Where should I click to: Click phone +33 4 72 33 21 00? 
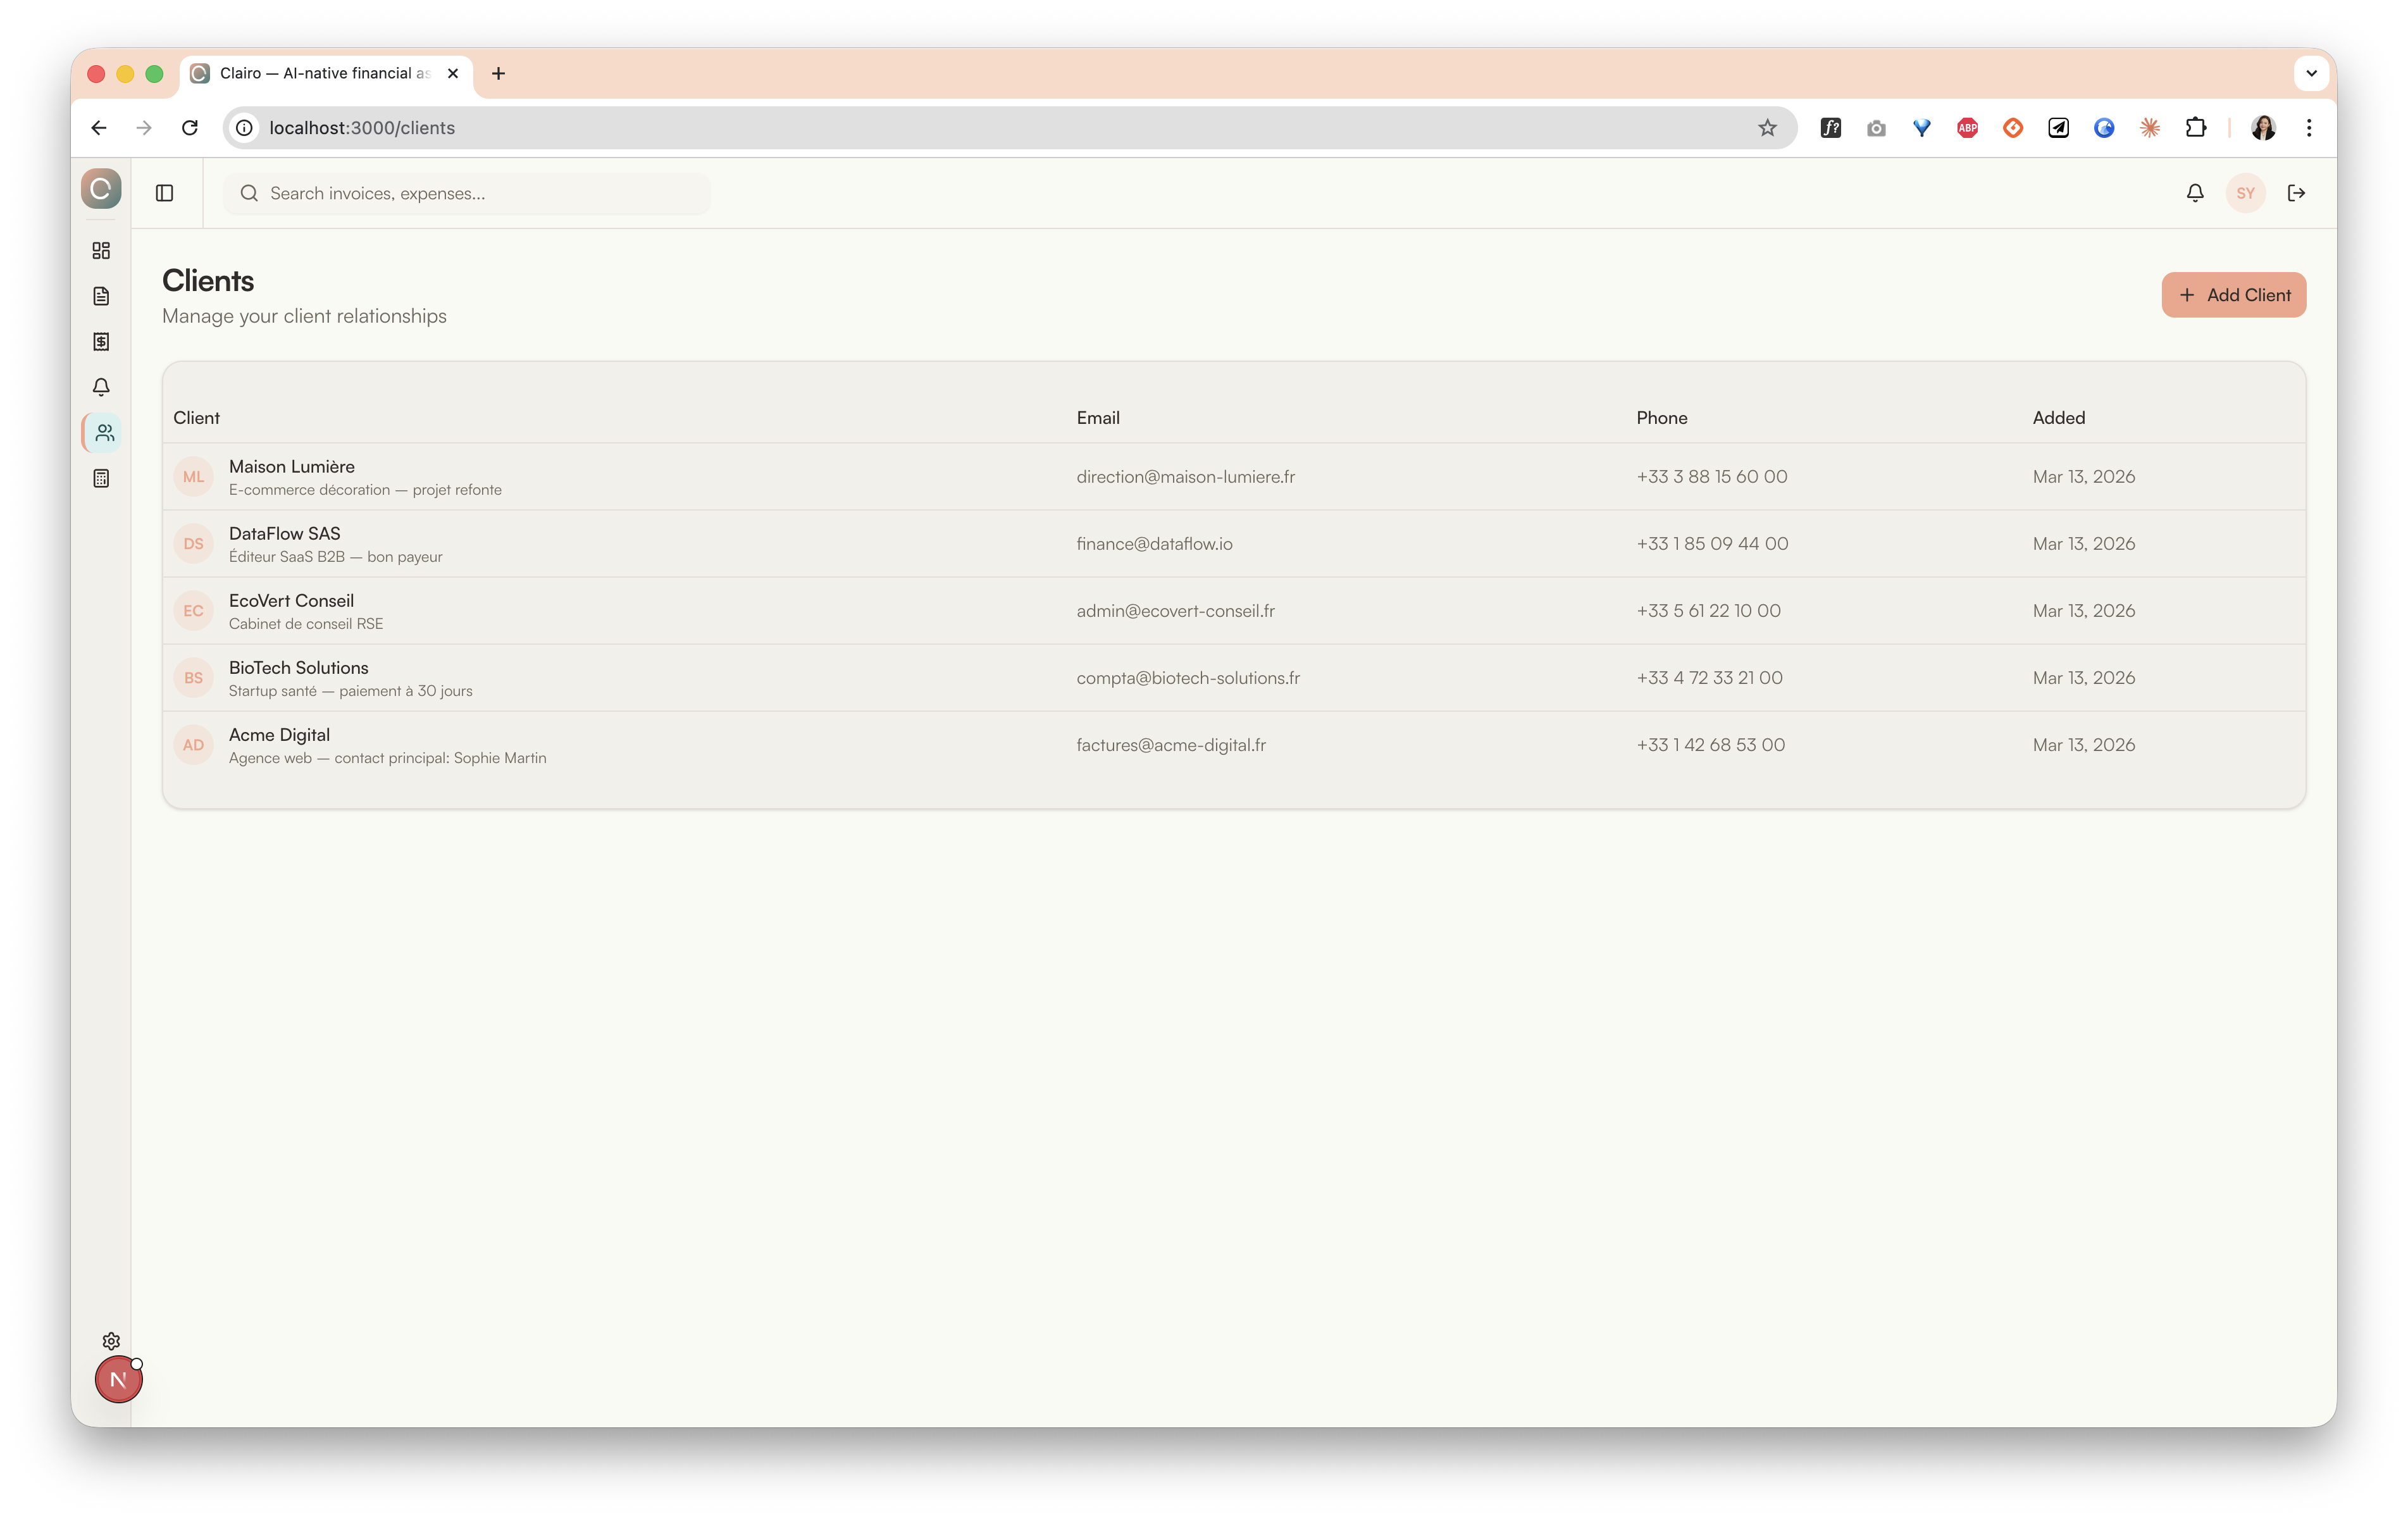click(1709, 678)
